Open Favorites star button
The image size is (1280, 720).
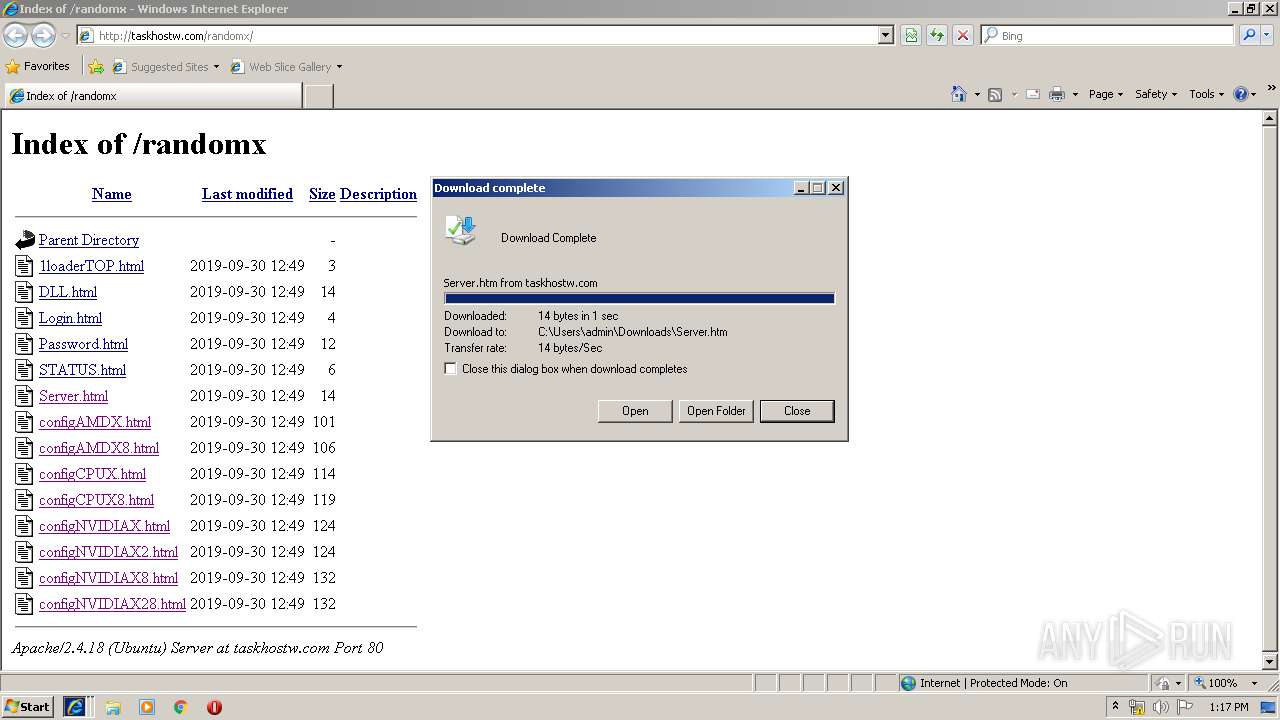(37, 66)
